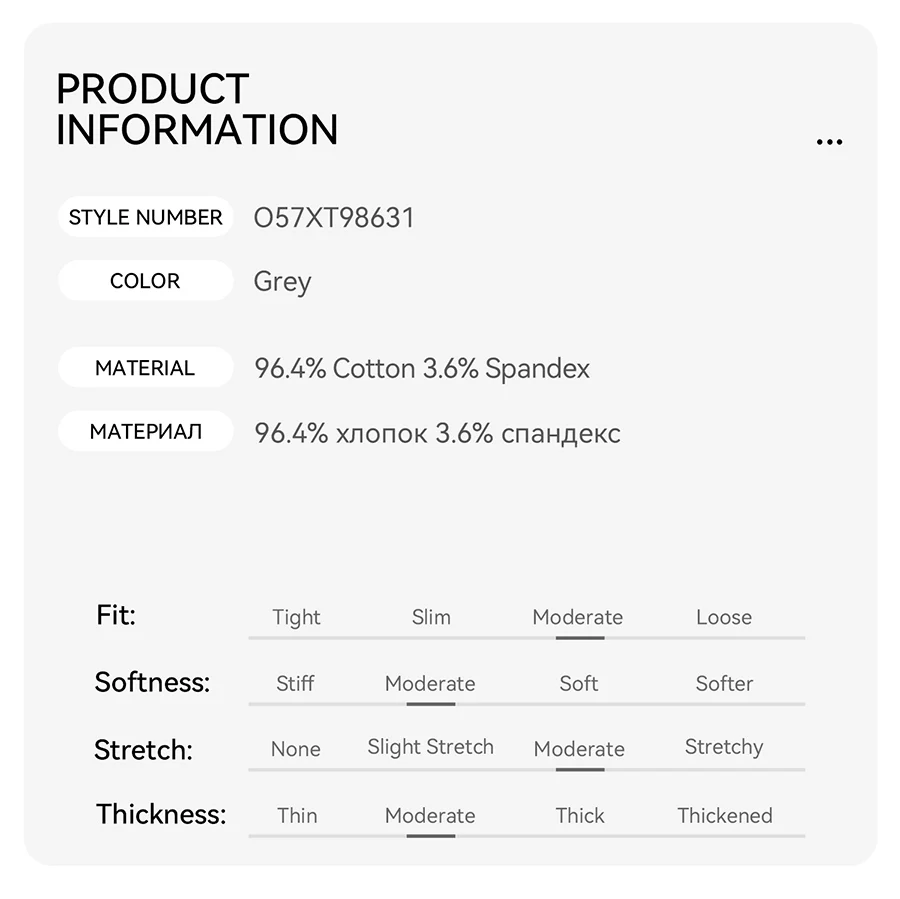Viewport: 900px width, 899px height.
Task: Set Stretch to None
Action: pyautogui.click(x=296, y=749)
